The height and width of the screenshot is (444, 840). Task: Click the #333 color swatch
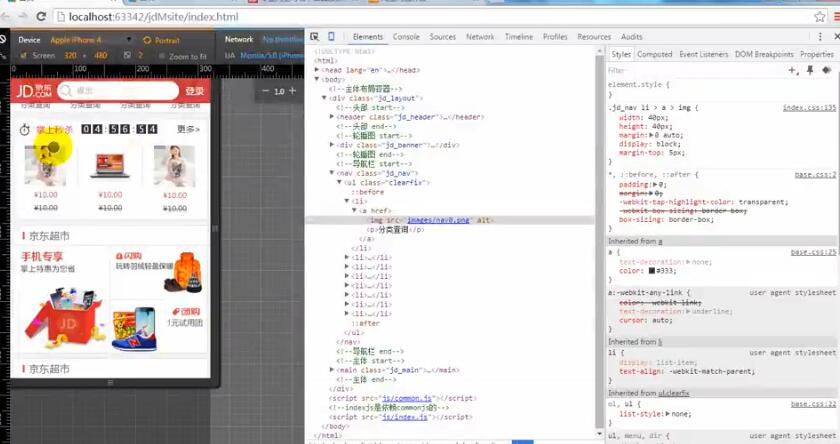coord(651,270)
